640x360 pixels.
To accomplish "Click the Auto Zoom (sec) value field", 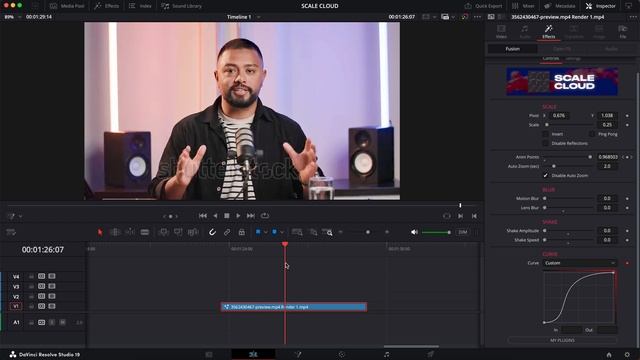I will 607,167.
